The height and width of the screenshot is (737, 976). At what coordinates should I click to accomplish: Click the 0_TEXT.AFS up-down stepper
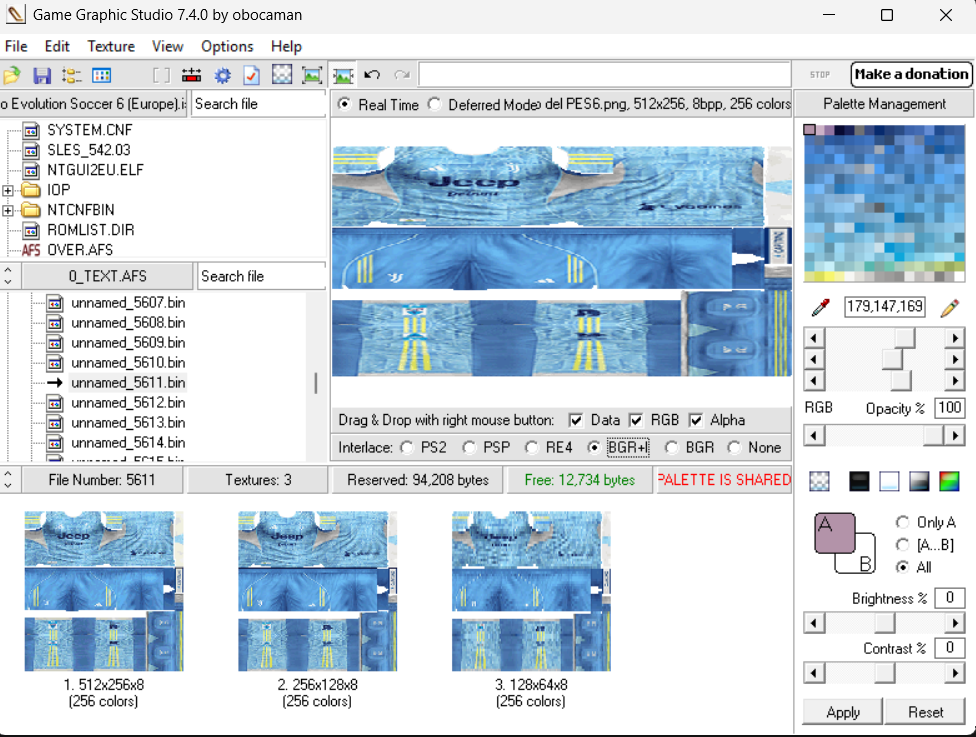pyautogui.click(x=9, y=276)
